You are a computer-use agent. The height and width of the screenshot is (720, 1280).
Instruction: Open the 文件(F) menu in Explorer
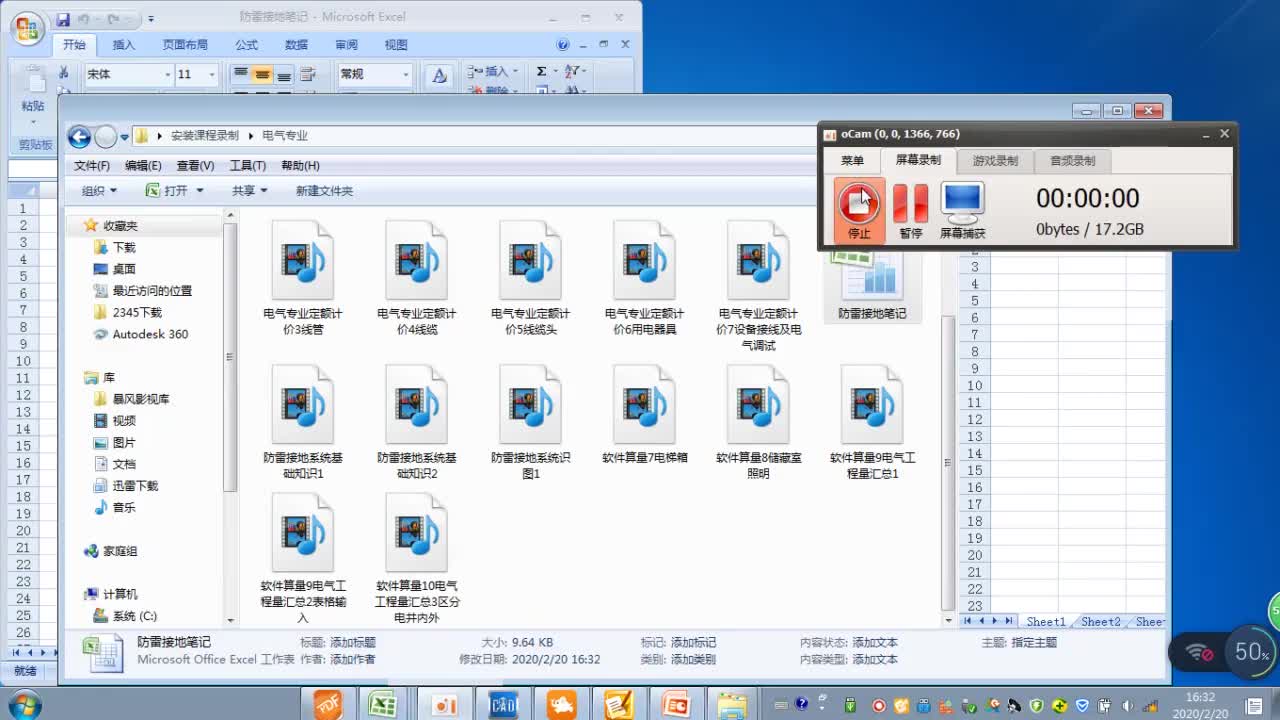tap(92, 166)
